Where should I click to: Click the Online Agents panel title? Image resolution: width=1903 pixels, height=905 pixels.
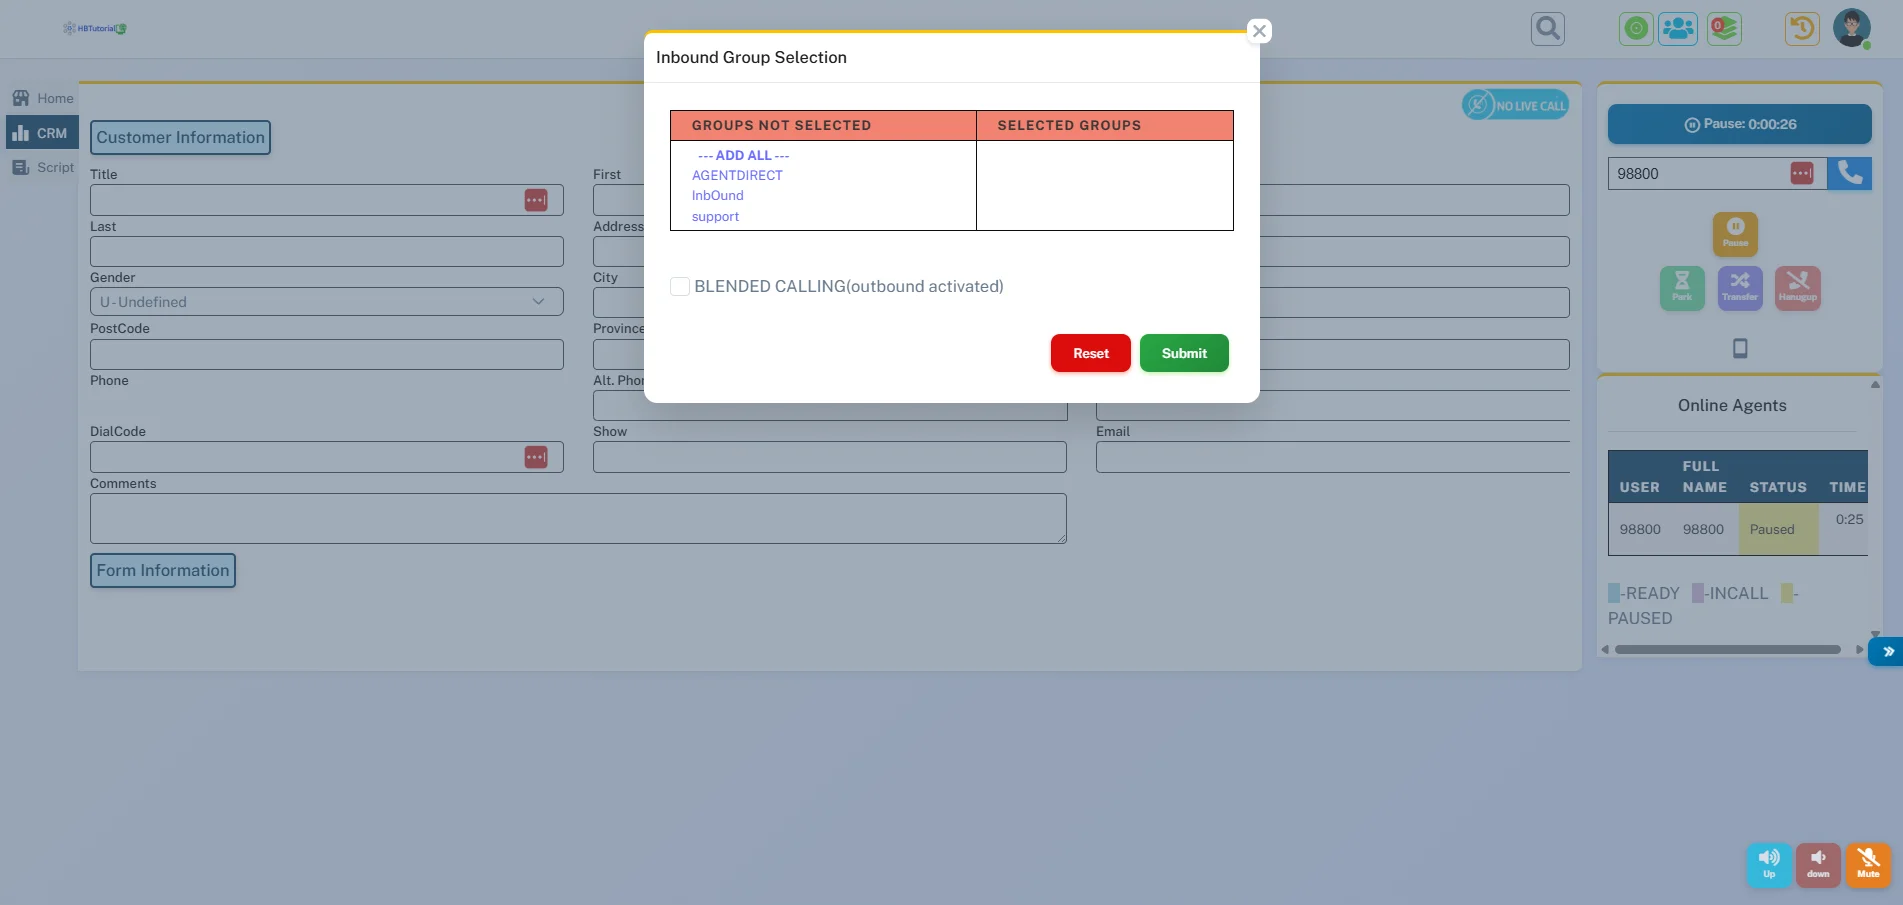pos(1732,405)
